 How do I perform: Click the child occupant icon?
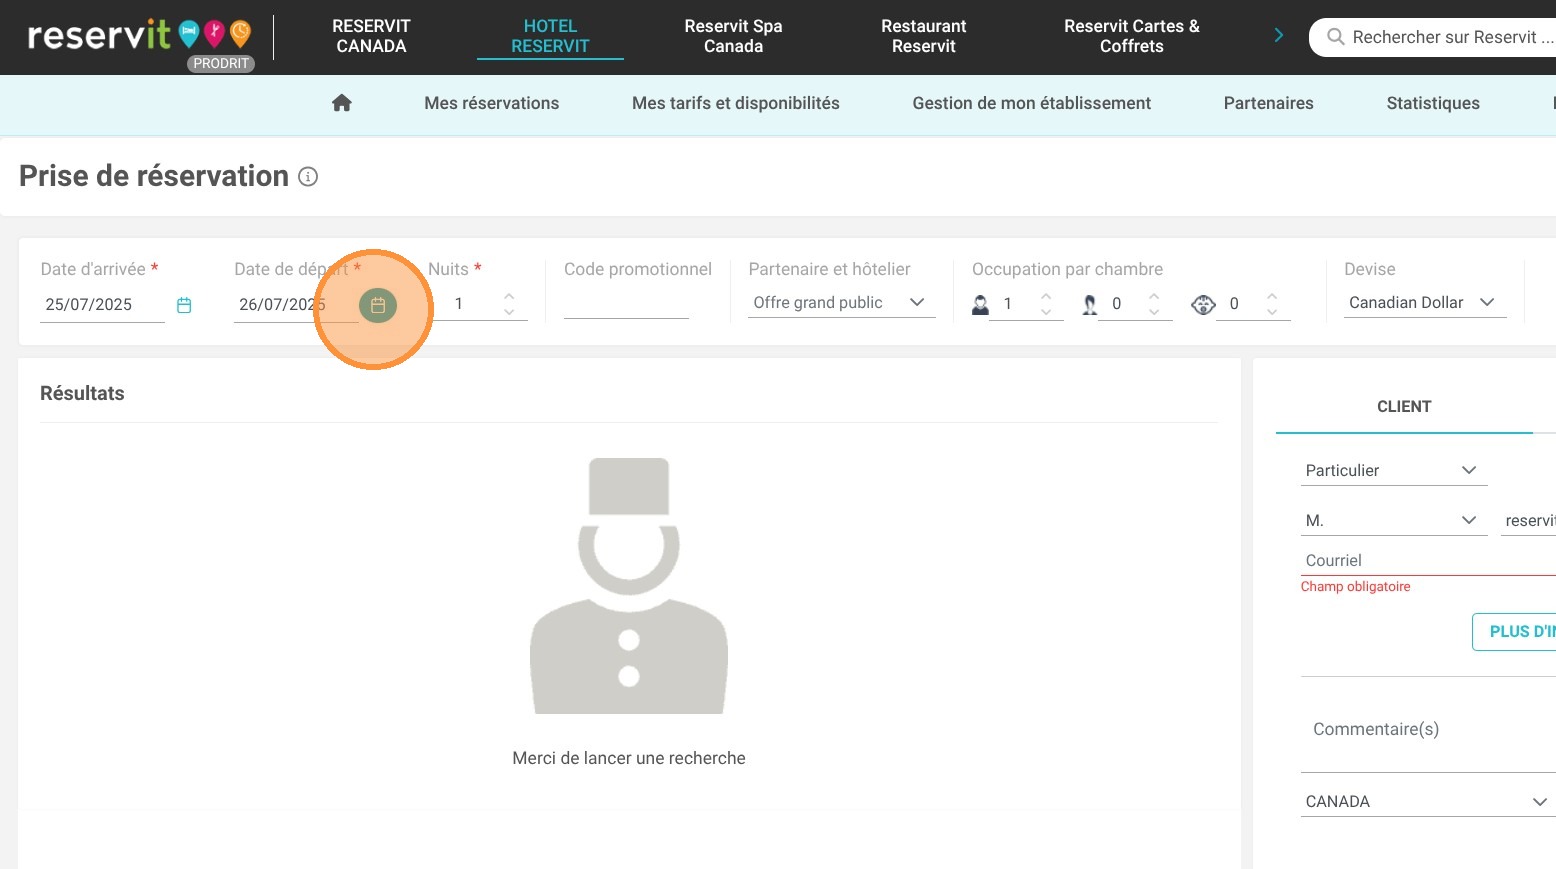point(1090,304)
